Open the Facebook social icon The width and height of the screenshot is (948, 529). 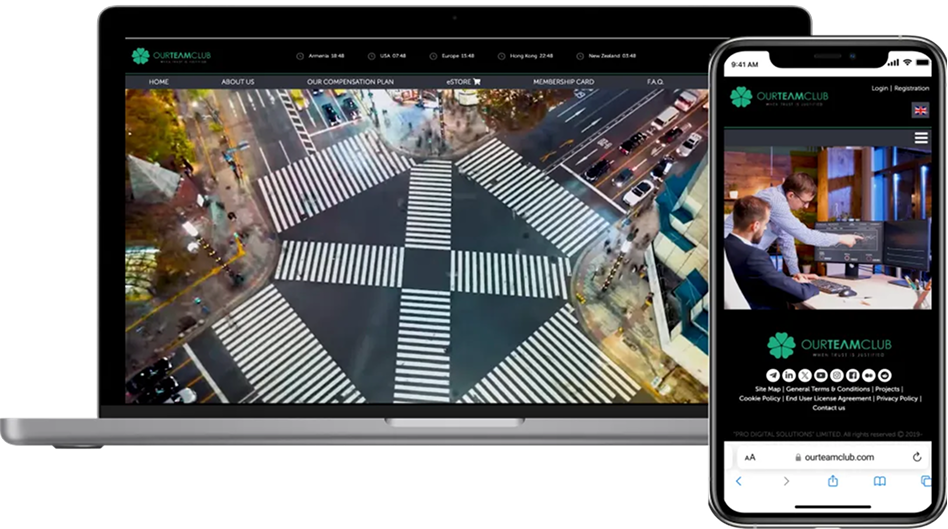click(853, 375)
